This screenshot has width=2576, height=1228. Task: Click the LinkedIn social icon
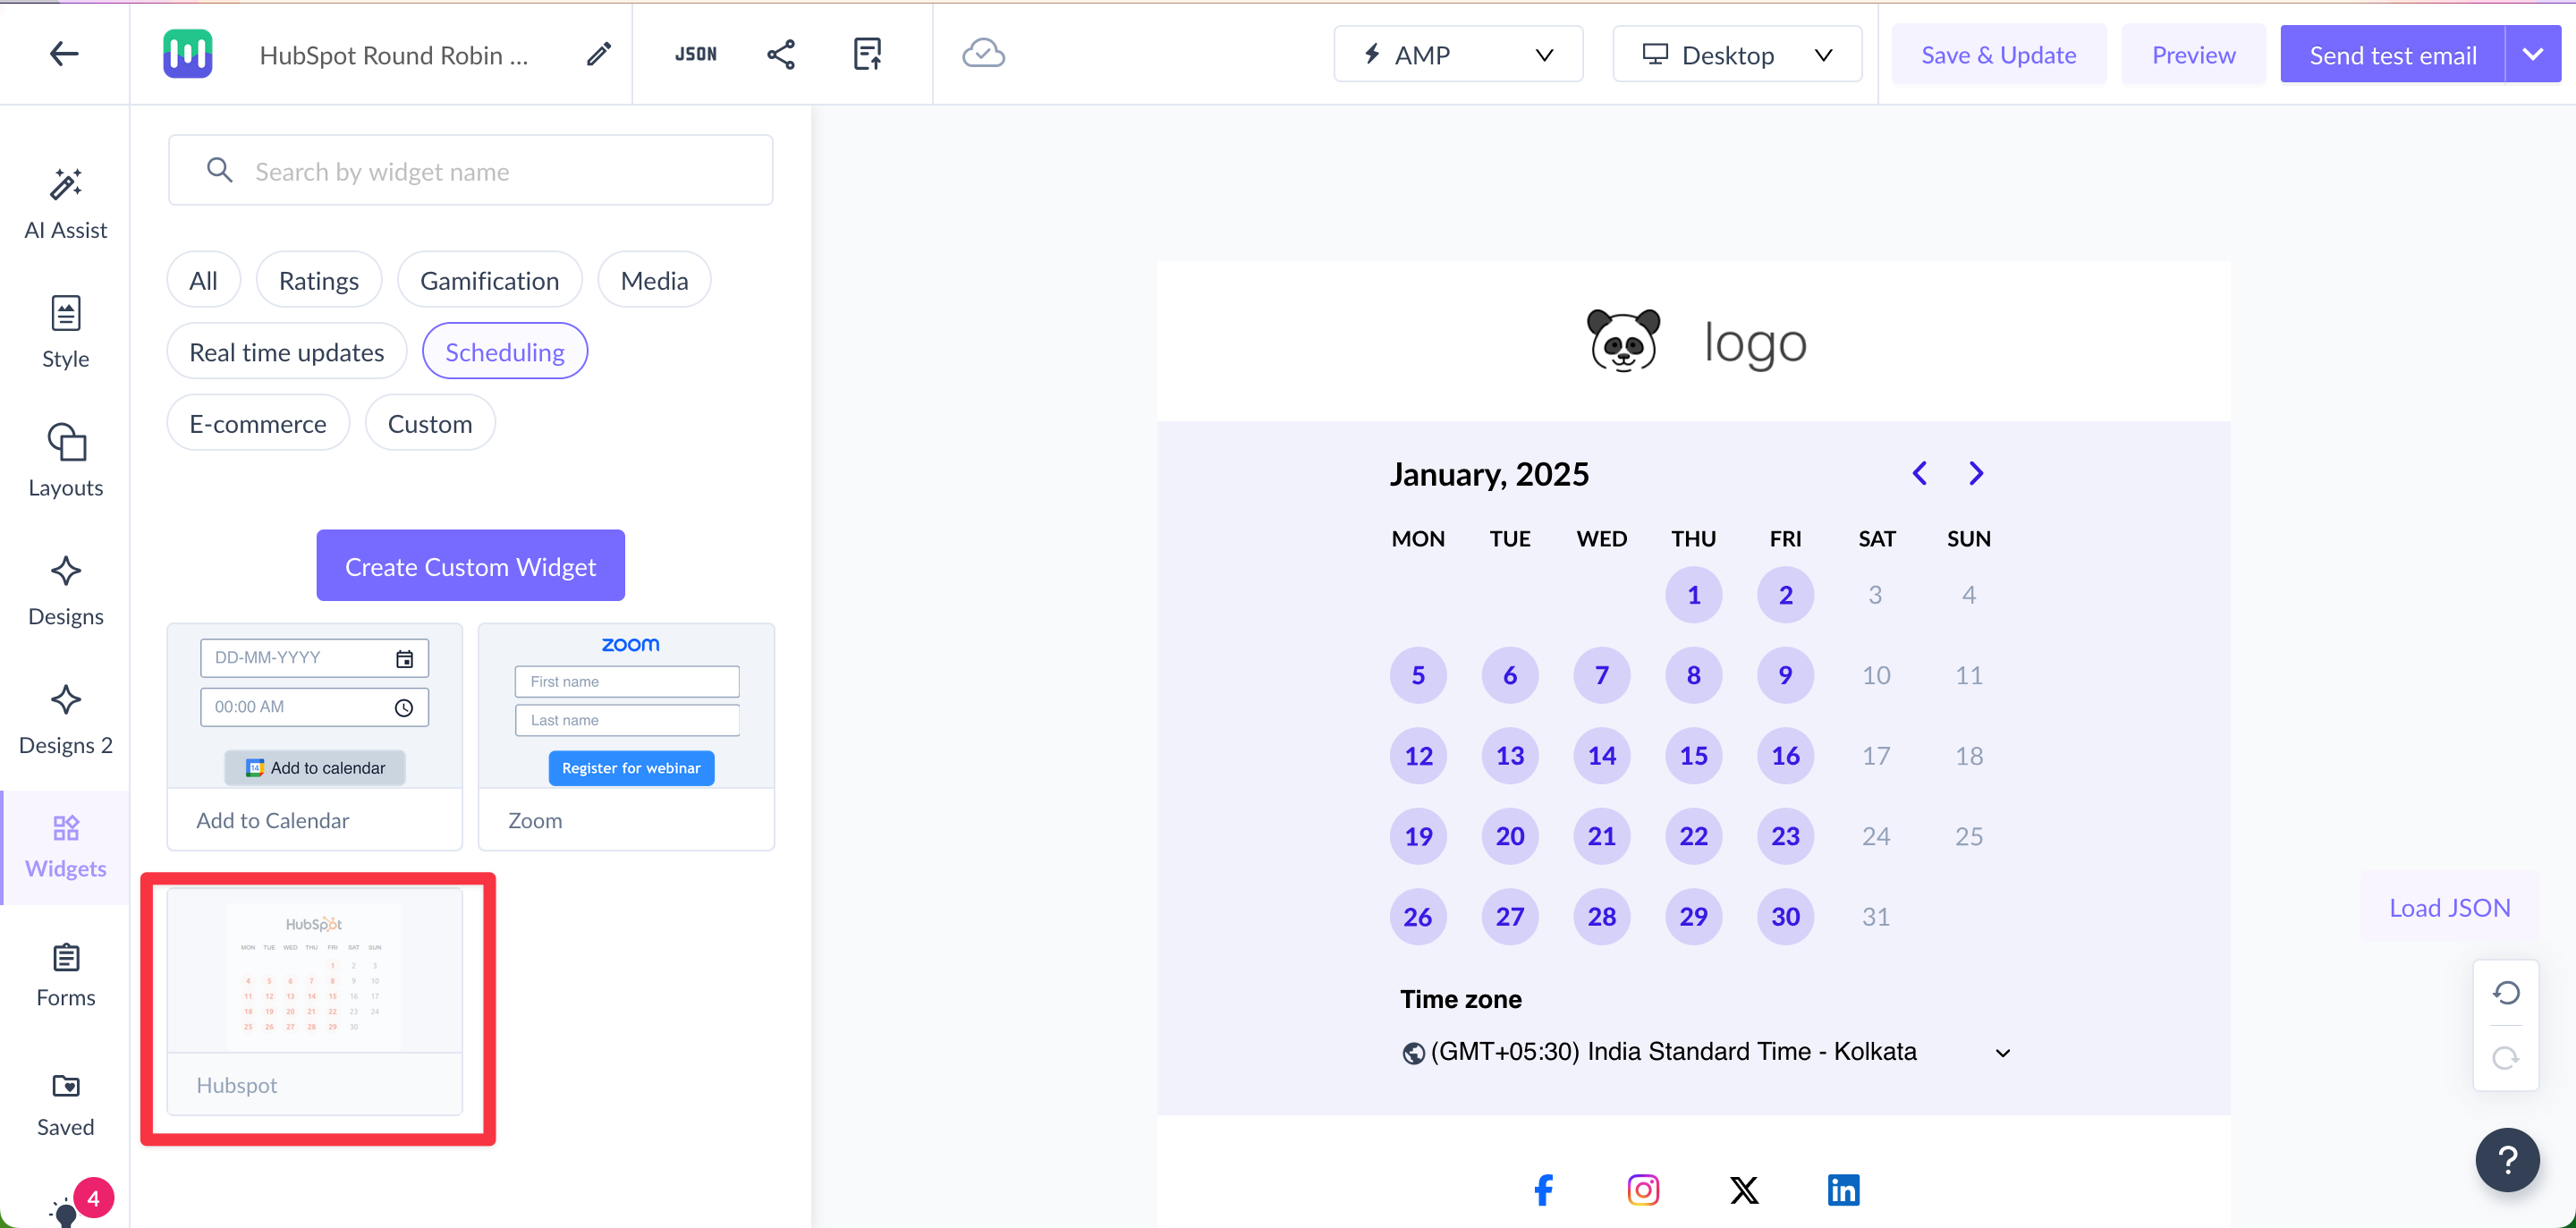pos(1843,1190)
